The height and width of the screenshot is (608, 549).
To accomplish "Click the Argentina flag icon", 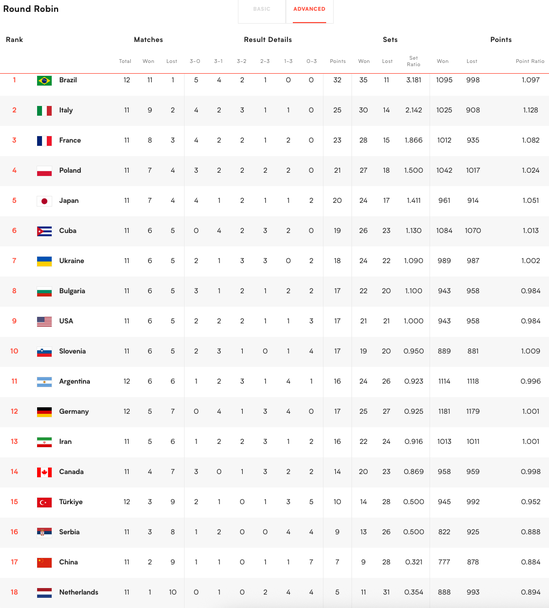I will tap(44, 382).
